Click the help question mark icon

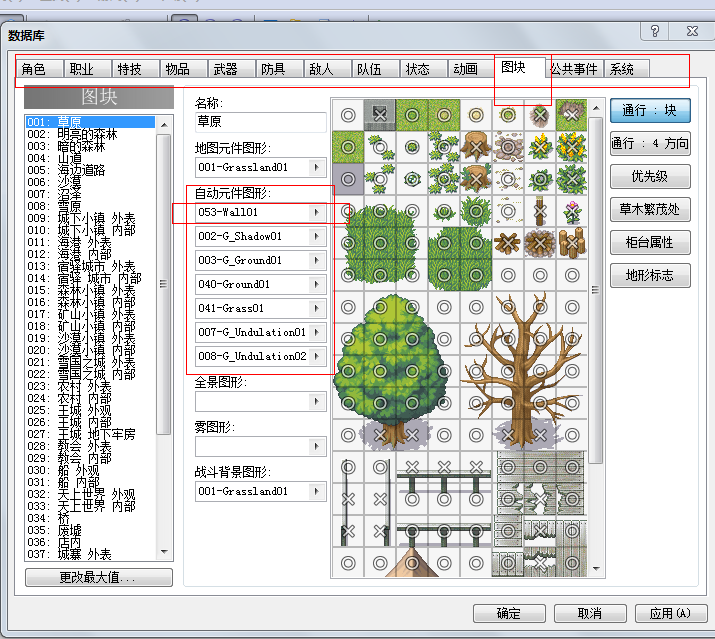click(654, 31)
